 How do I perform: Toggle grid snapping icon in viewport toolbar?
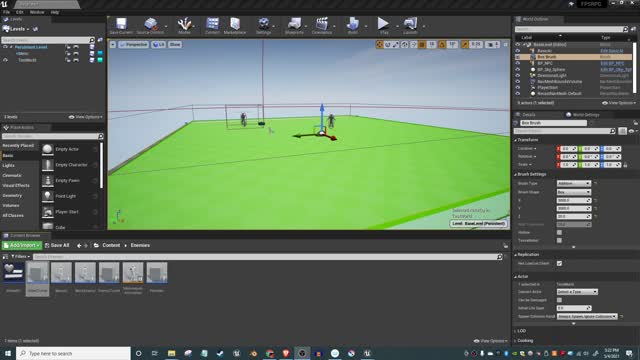[x=422, y=44]
